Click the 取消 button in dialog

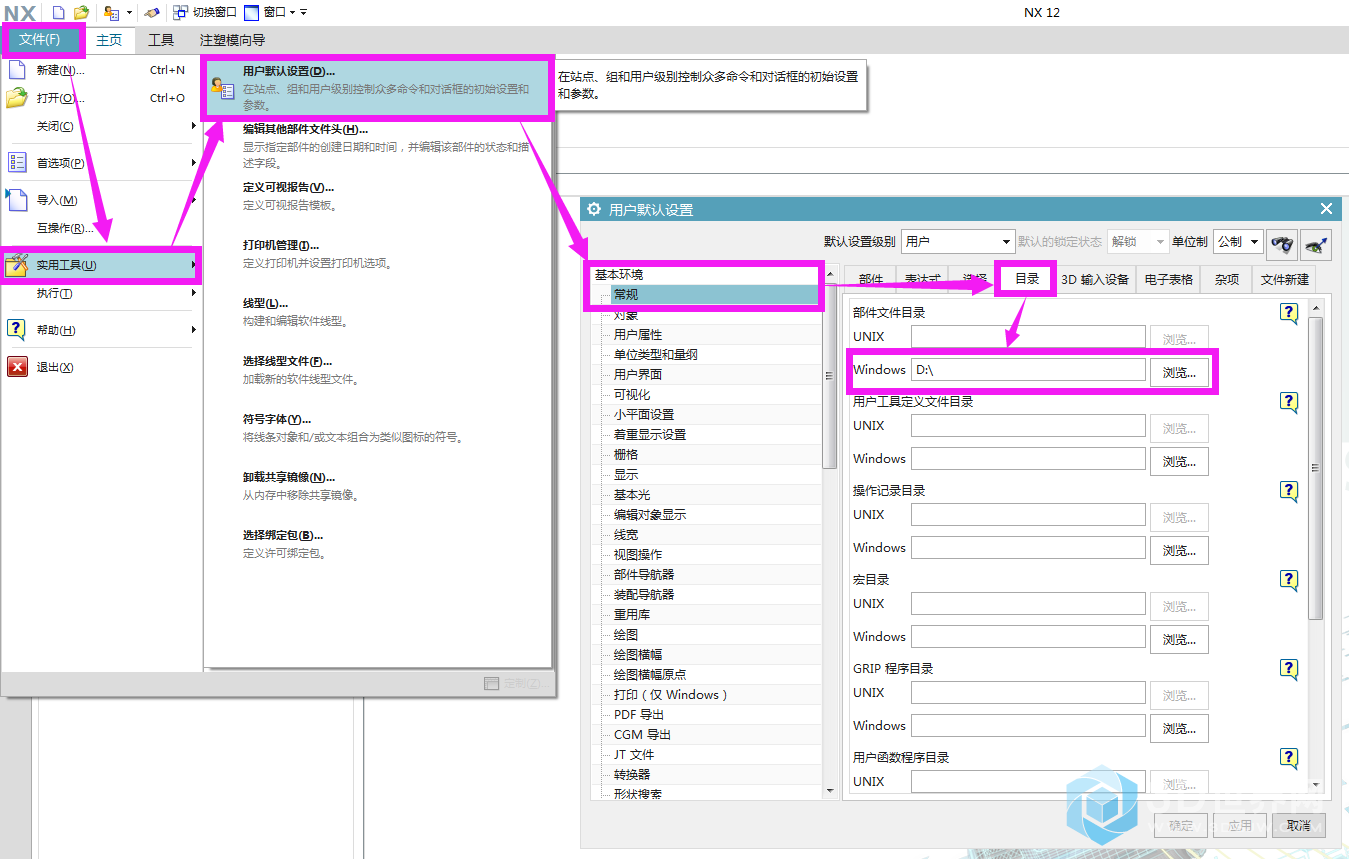point(1298,825)
